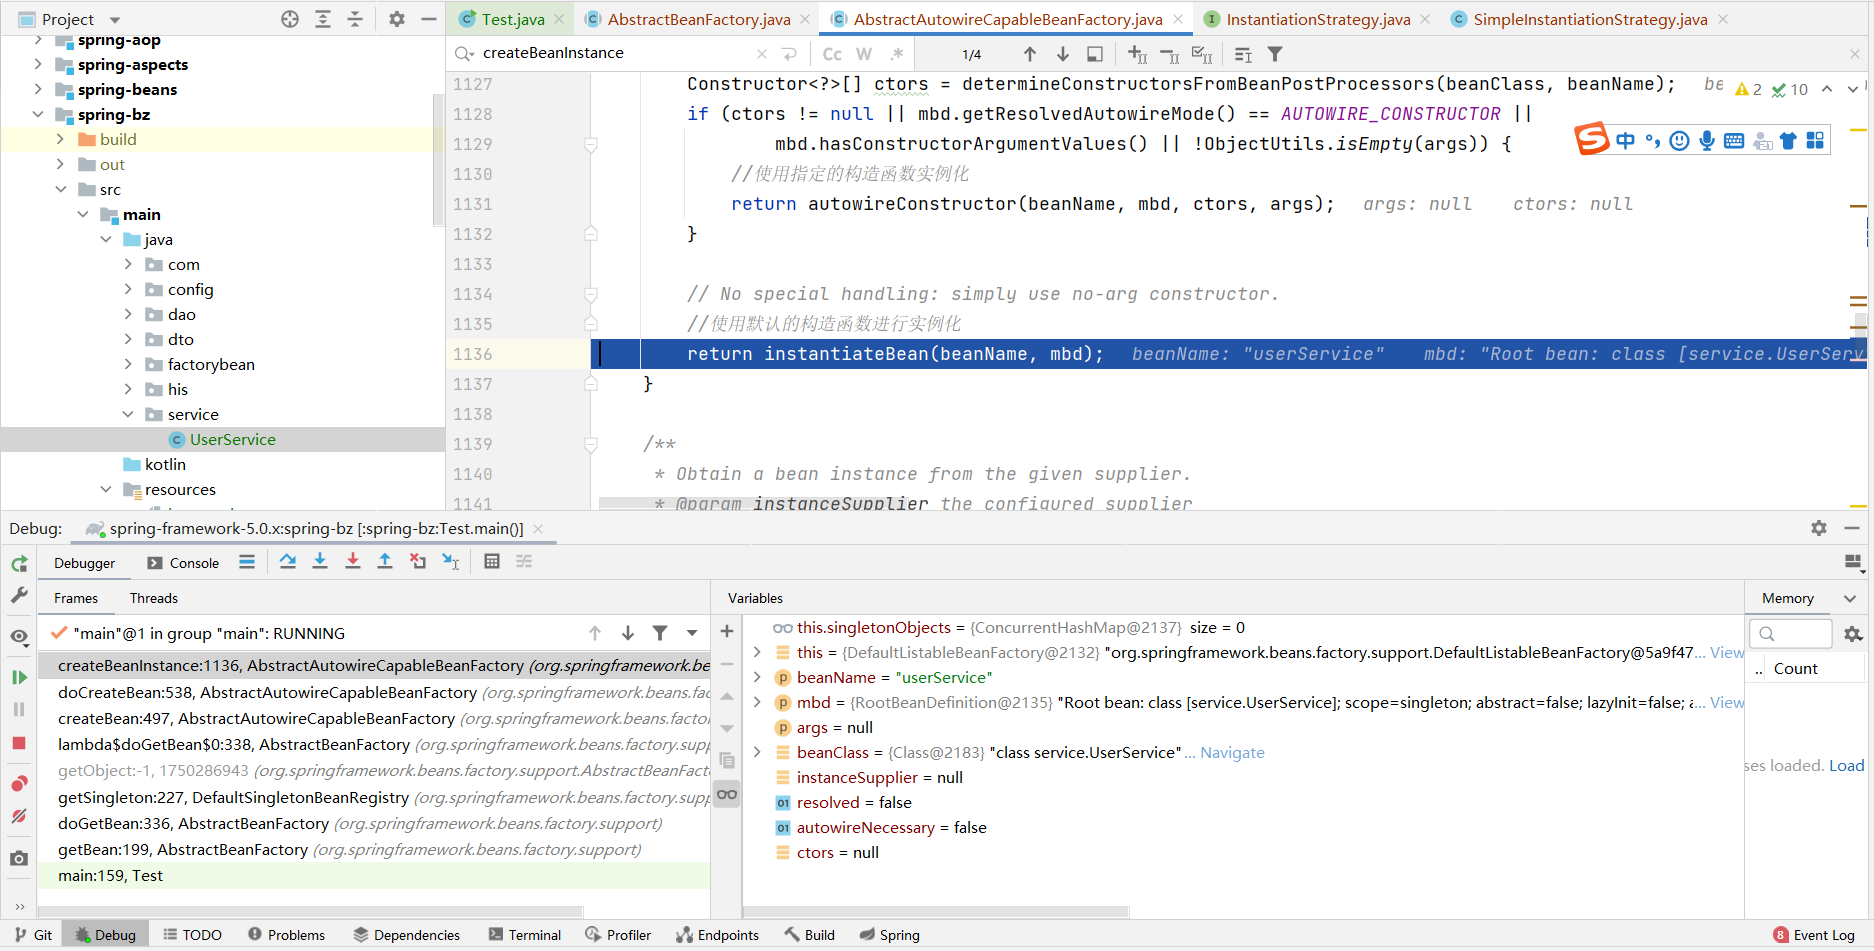Resume program in debug sidebar
Image resolution: width=1874 pixels, height=951 pixels.
tap(19, 677)
